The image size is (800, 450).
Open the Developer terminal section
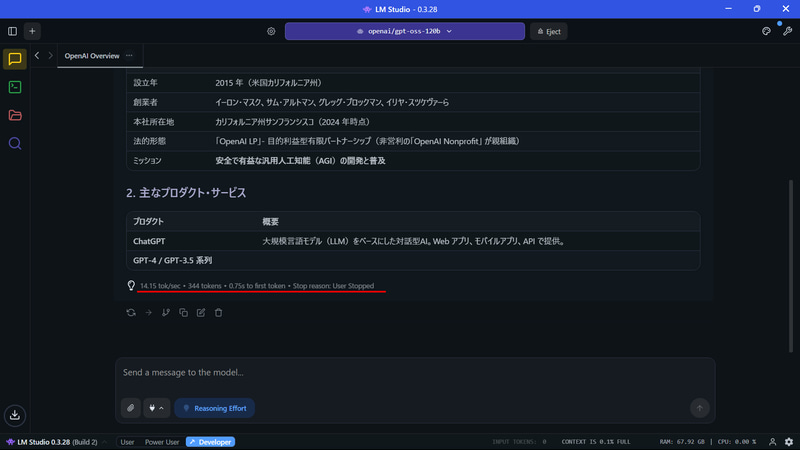[x=15, y=87]
